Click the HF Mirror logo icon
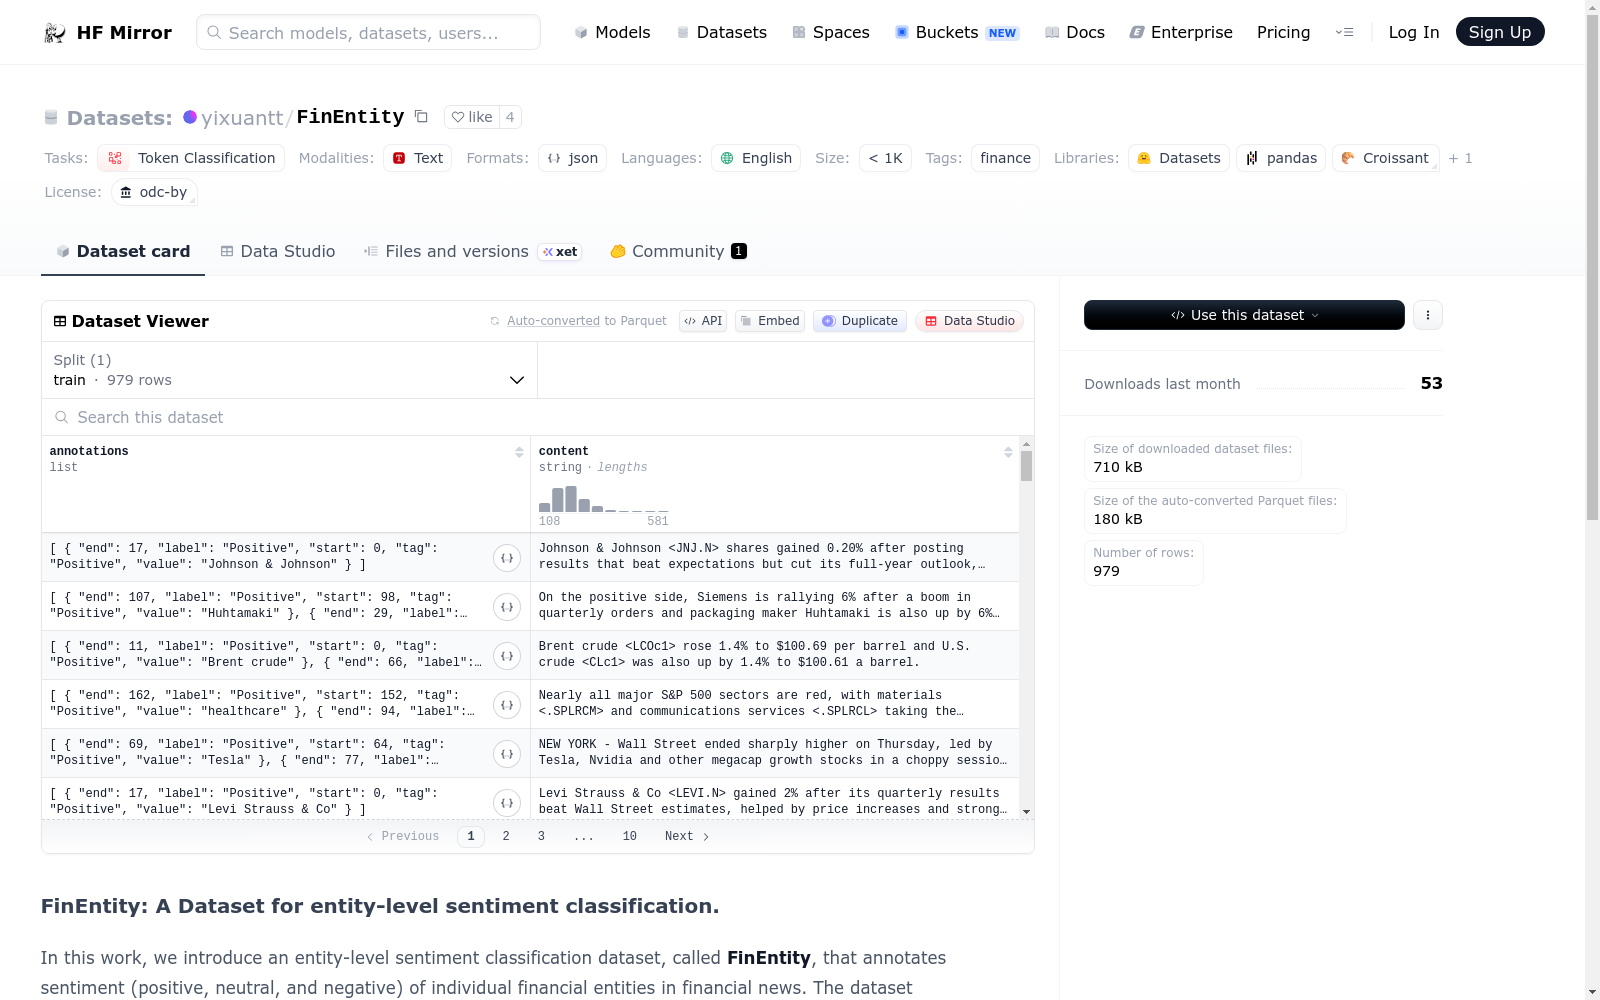Viewport: 1600px width, 1000px height. (55, 33)
